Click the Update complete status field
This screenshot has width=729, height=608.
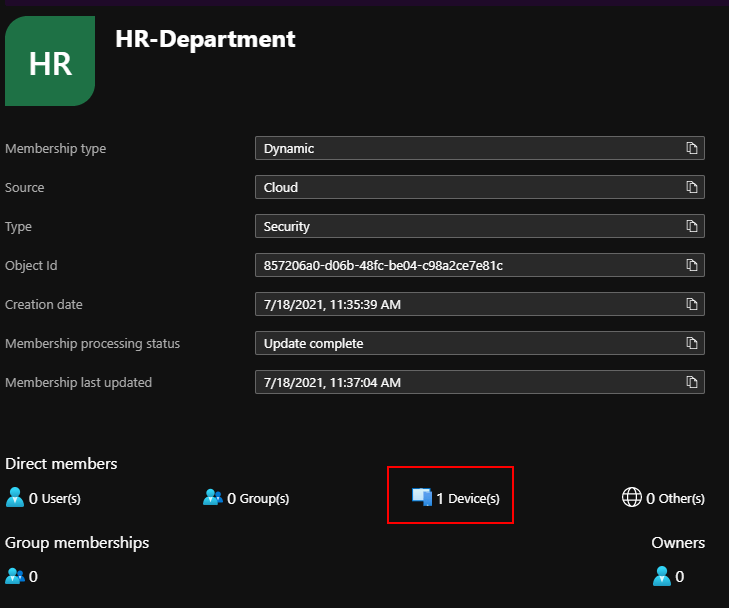(x=465, y=344)
